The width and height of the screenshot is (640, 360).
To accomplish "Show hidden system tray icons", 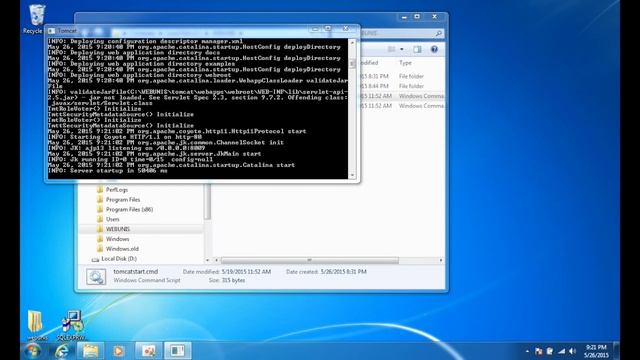I will (527, 351).
